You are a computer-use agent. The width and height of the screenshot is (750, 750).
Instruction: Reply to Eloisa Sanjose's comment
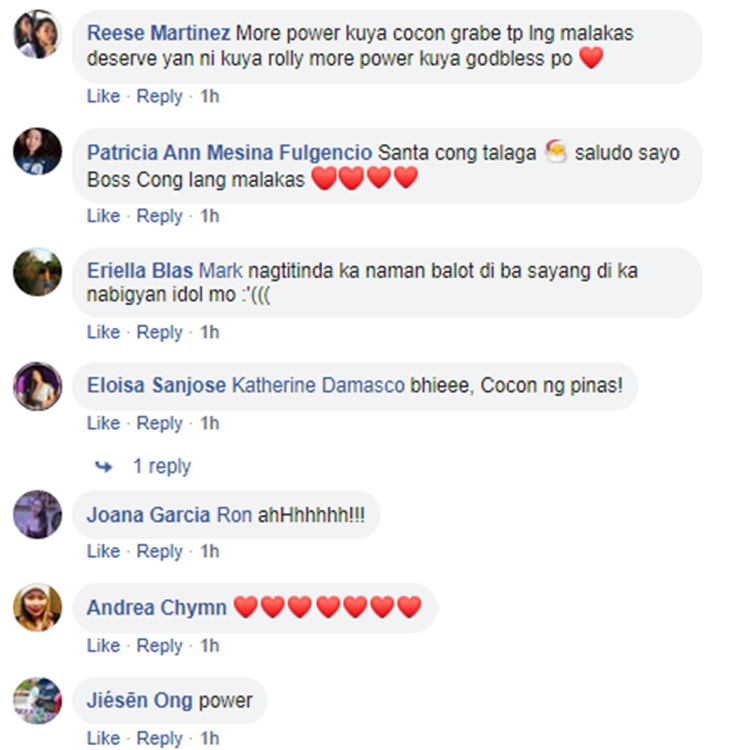(159, 423)
